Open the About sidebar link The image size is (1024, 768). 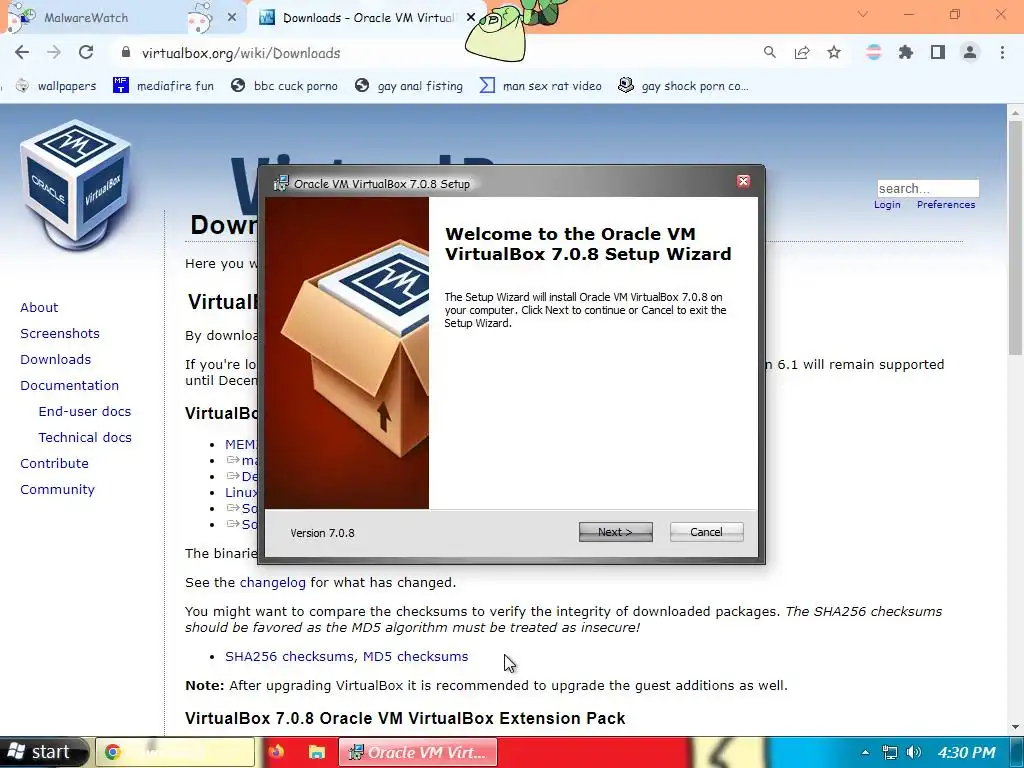(39, 308)
